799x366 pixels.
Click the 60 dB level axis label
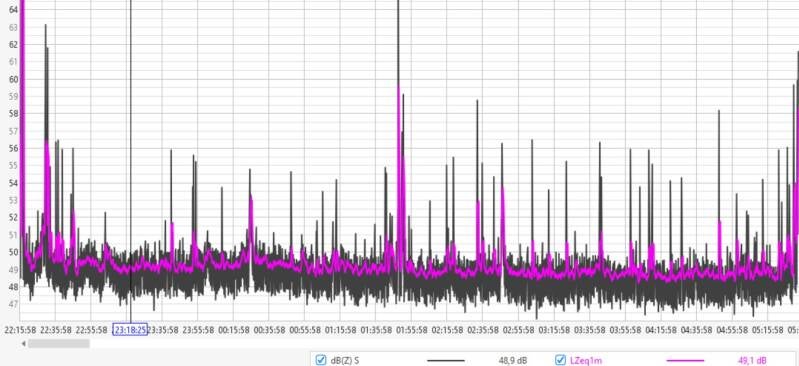click(x=13, y=79)
